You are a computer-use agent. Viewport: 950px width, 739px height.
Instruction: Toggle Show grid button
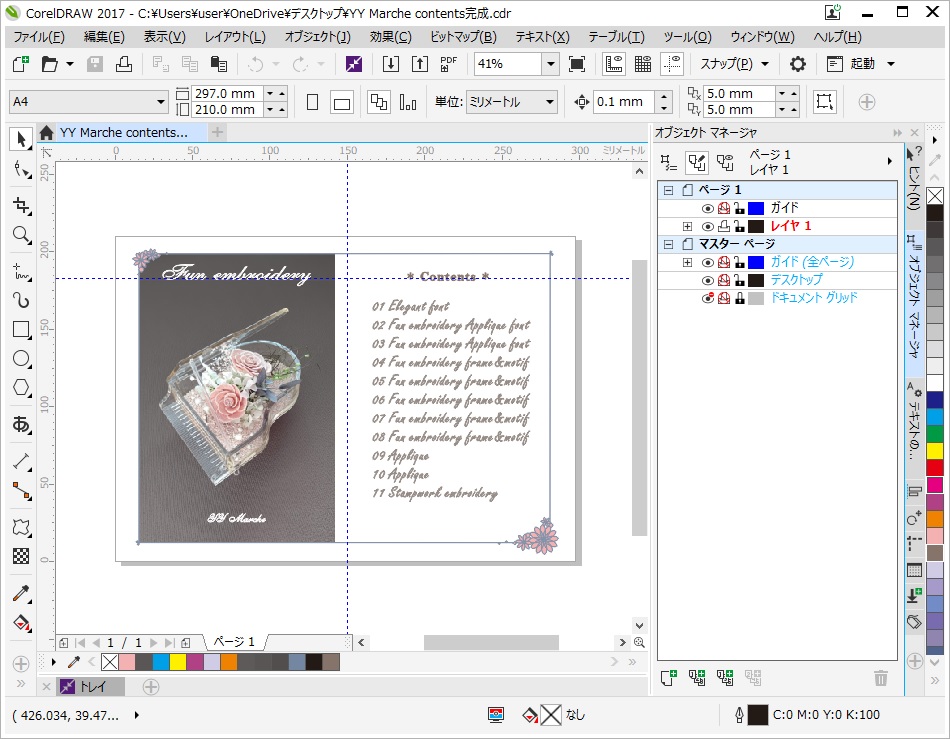click(x=643, y=64)
